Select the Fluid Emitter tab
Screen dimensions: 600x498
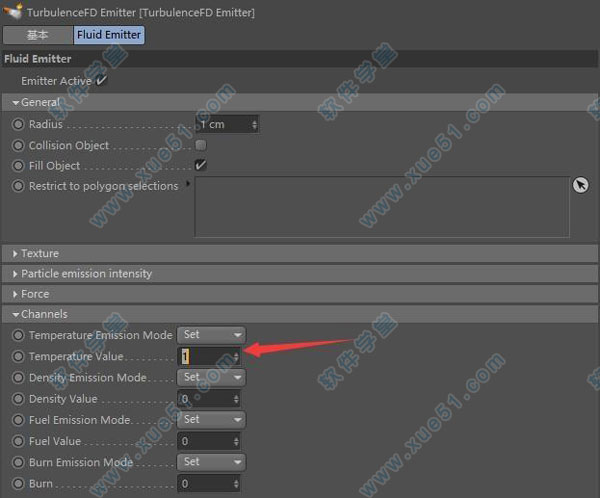109,35
